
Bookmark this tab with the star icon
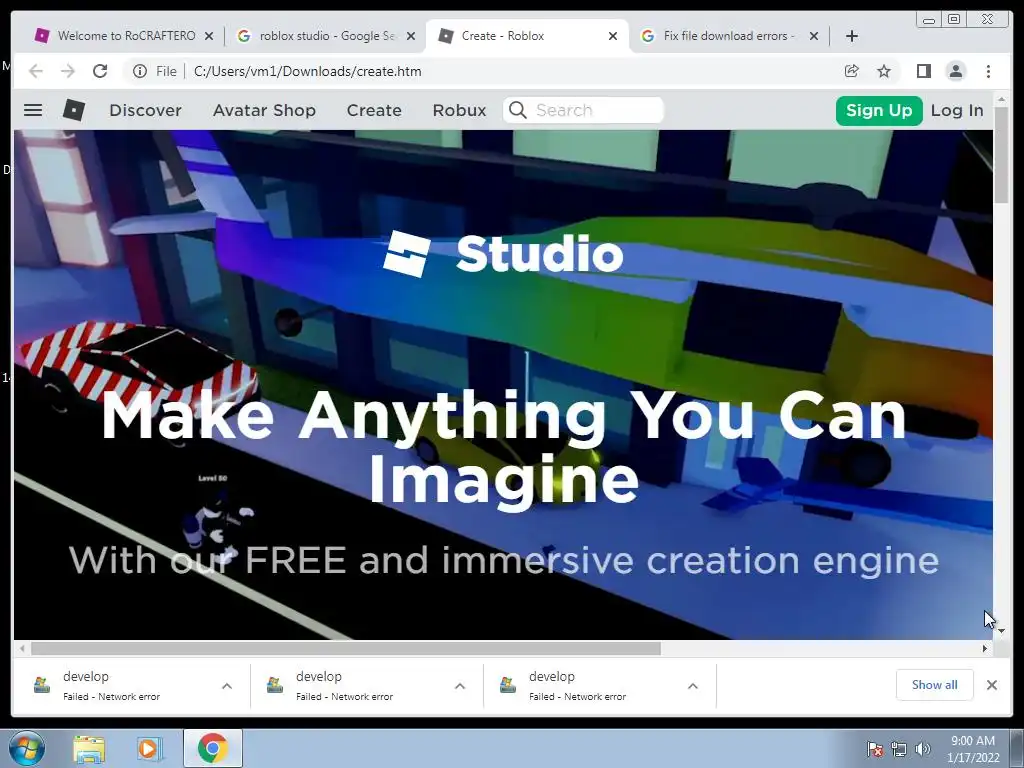884,71
